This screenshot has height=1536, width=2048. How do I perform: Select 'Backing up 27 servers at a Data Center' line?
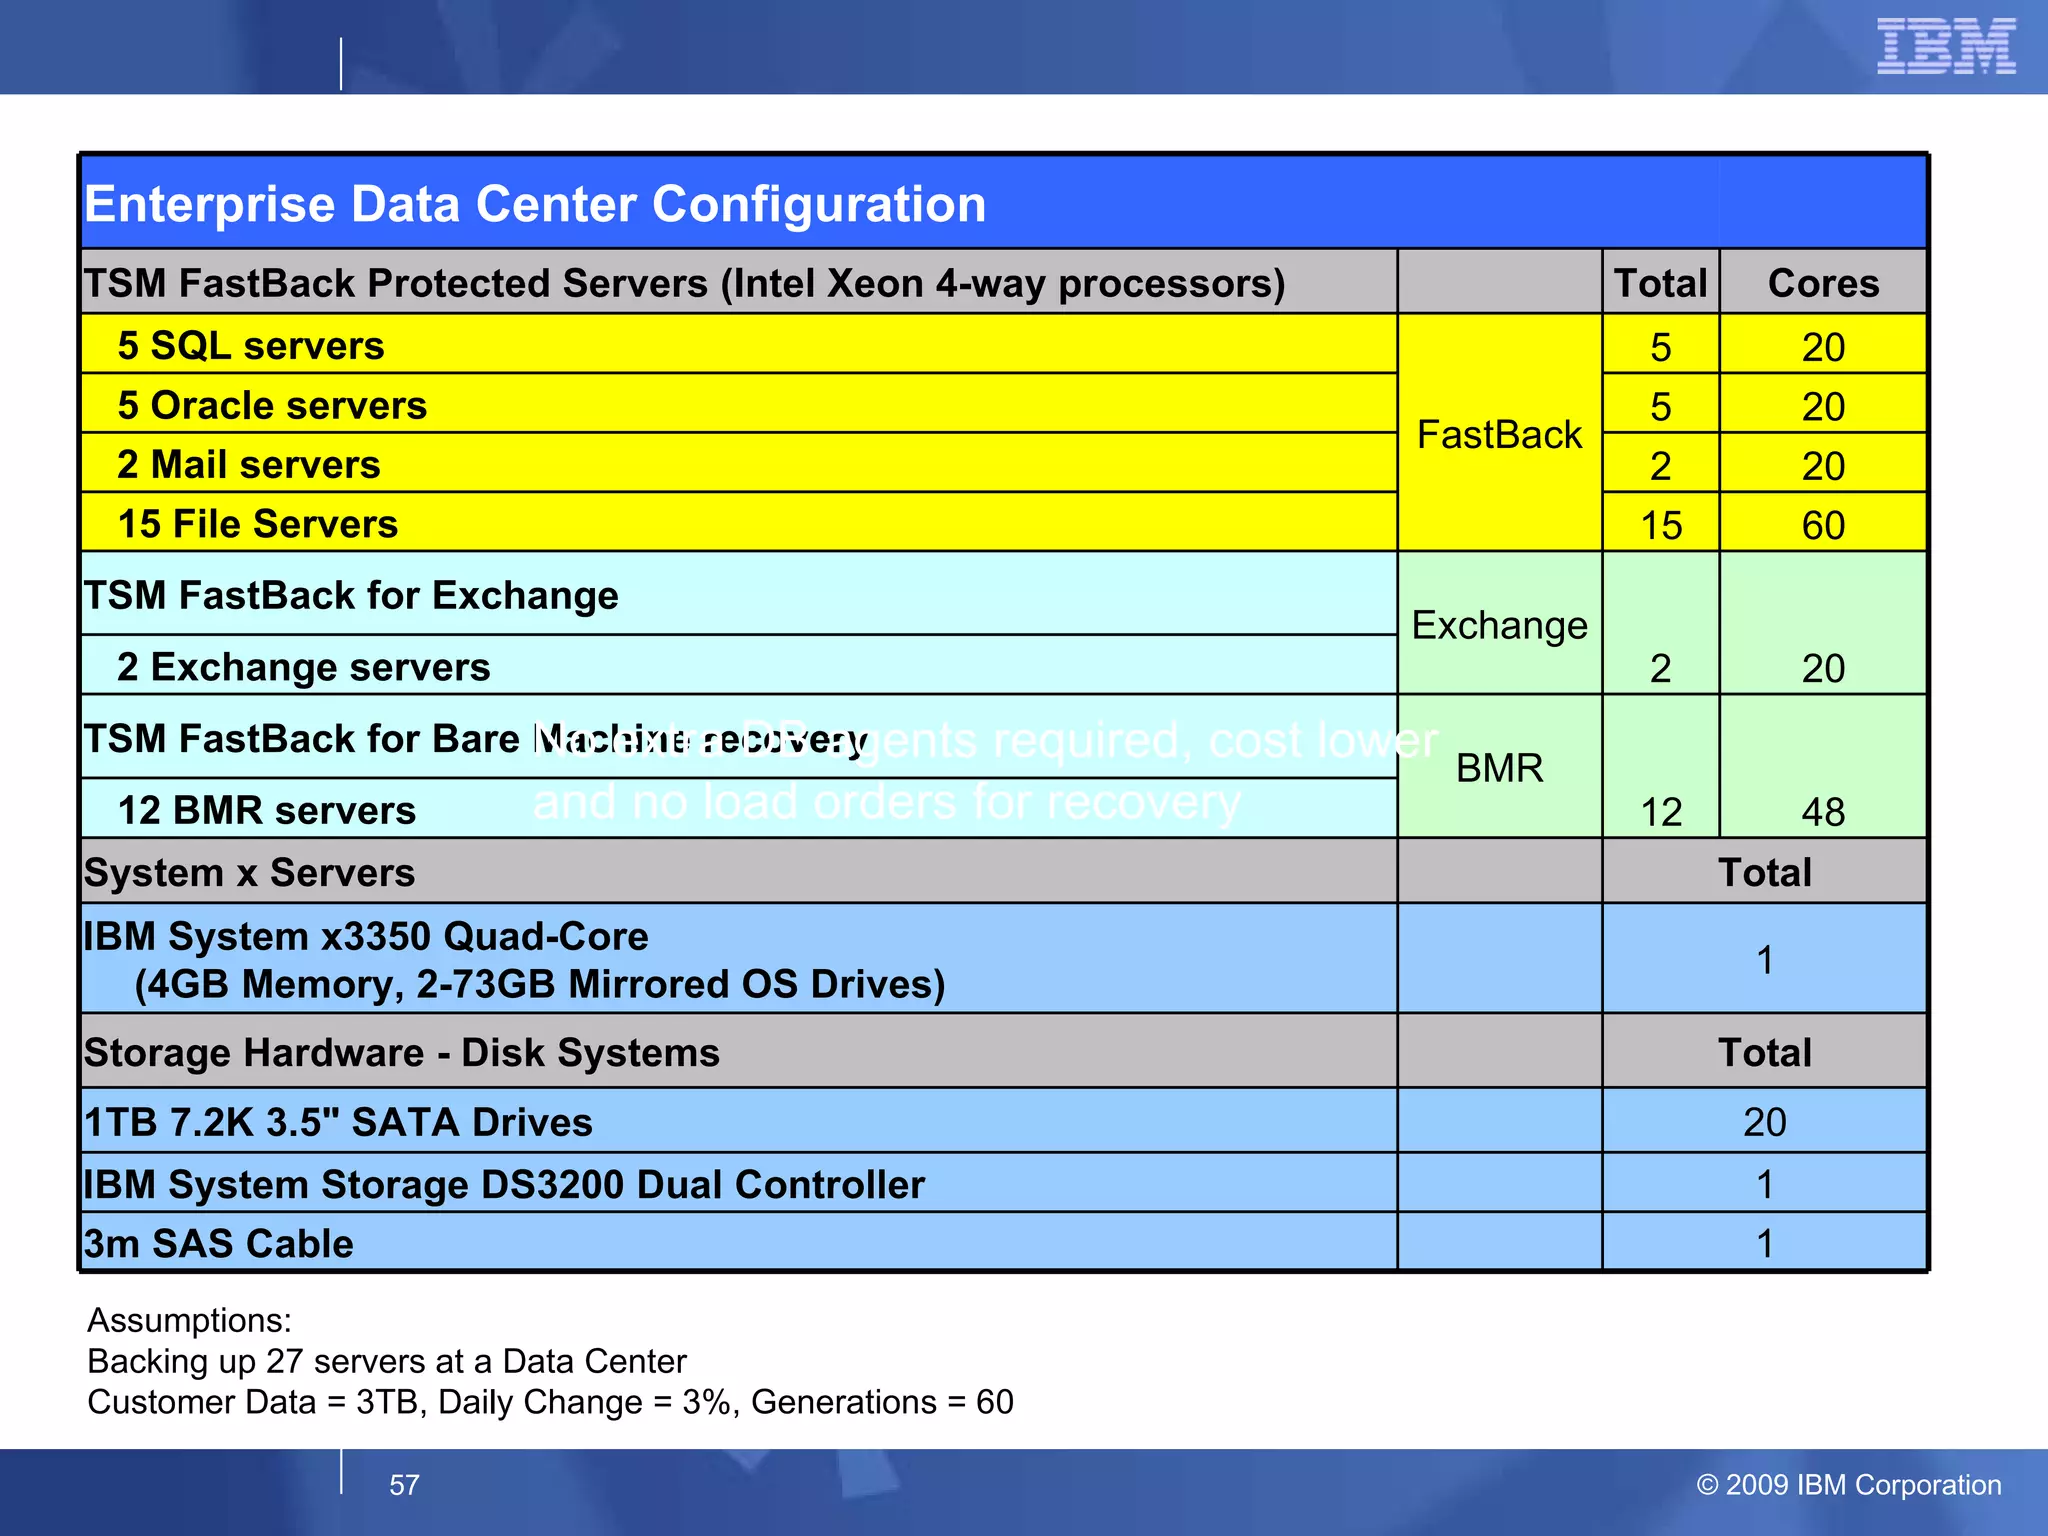(387, 1362)
